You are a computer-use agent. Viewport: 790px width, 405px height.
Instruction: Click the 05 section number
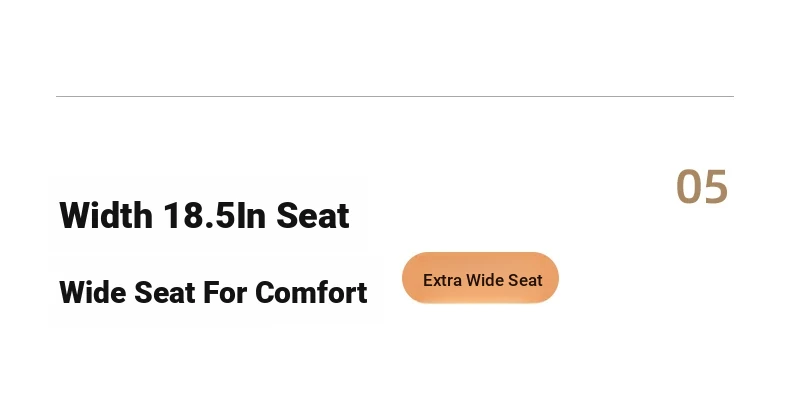pyautogui.click(x=702, y=187)
